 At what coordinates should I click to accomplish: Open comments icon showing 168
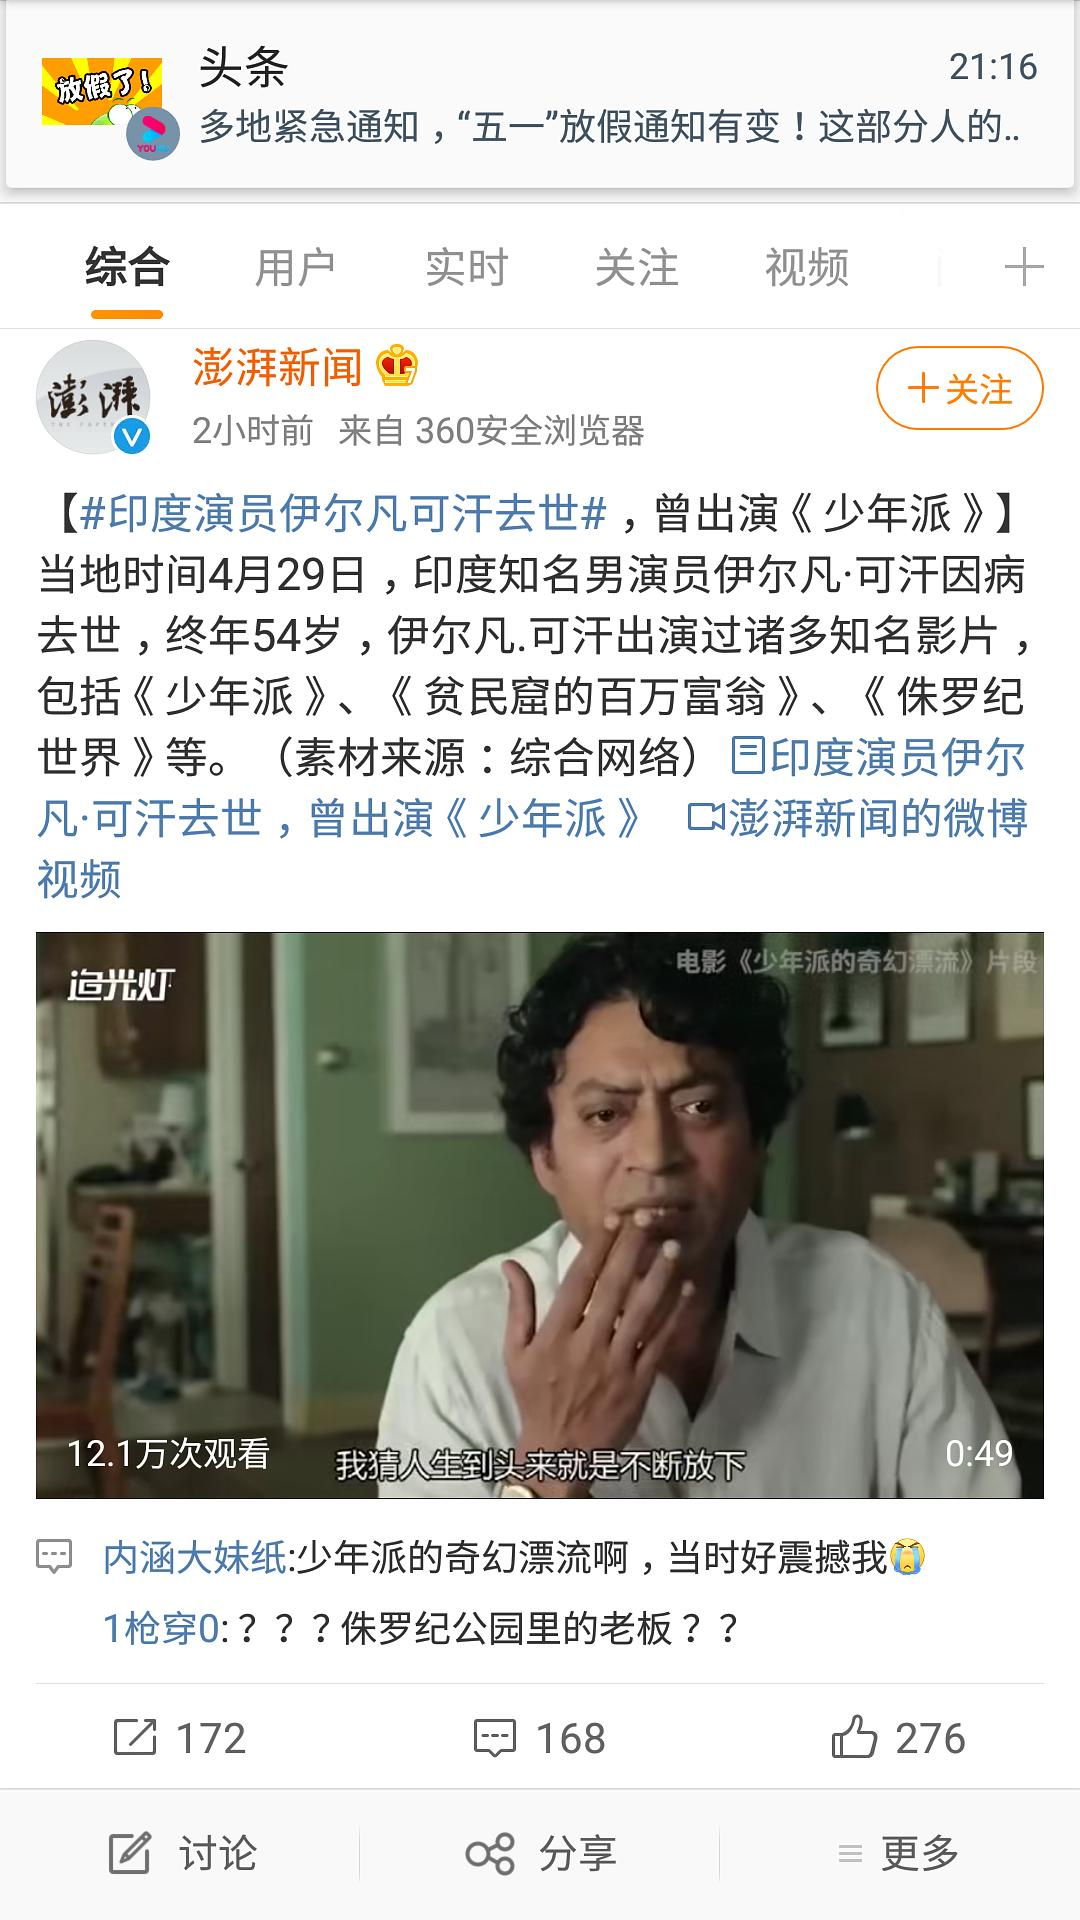coord(494,1739)
